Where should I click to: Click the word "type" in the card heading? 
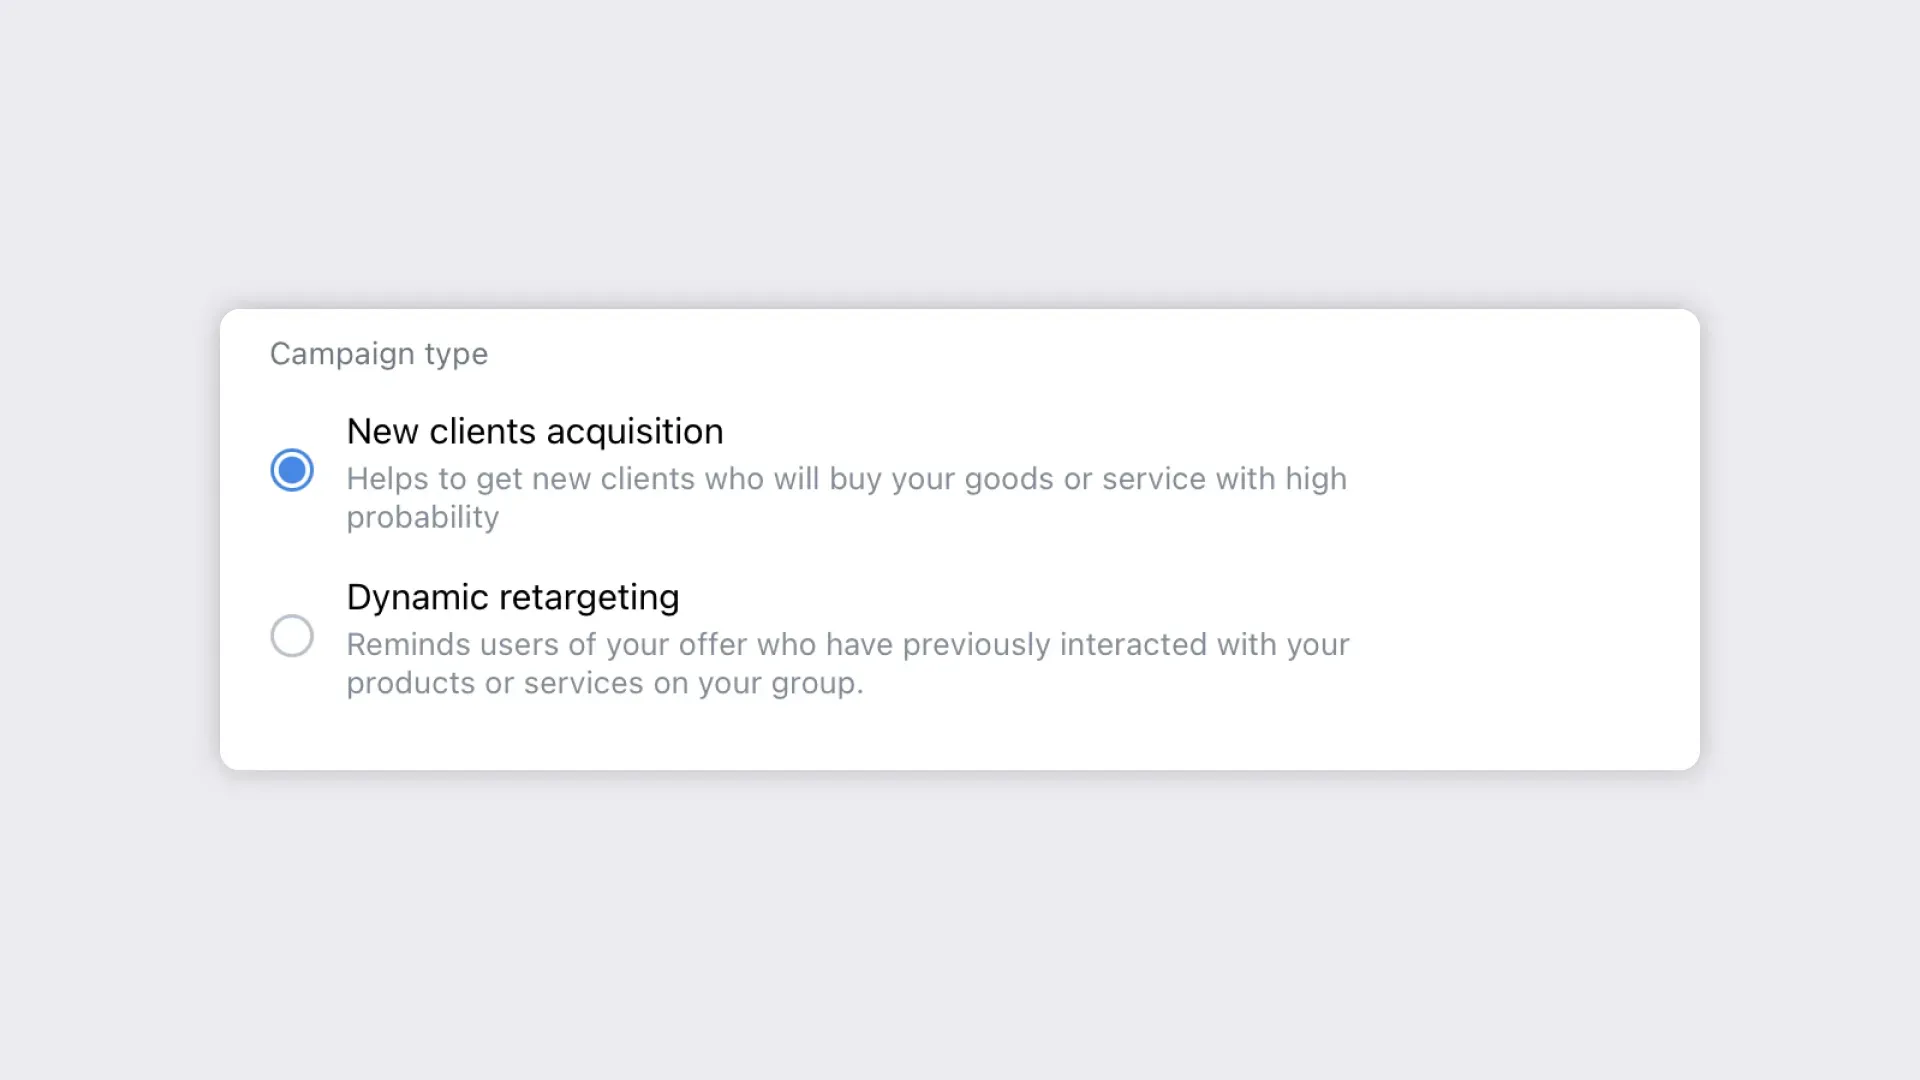(456, 354)
